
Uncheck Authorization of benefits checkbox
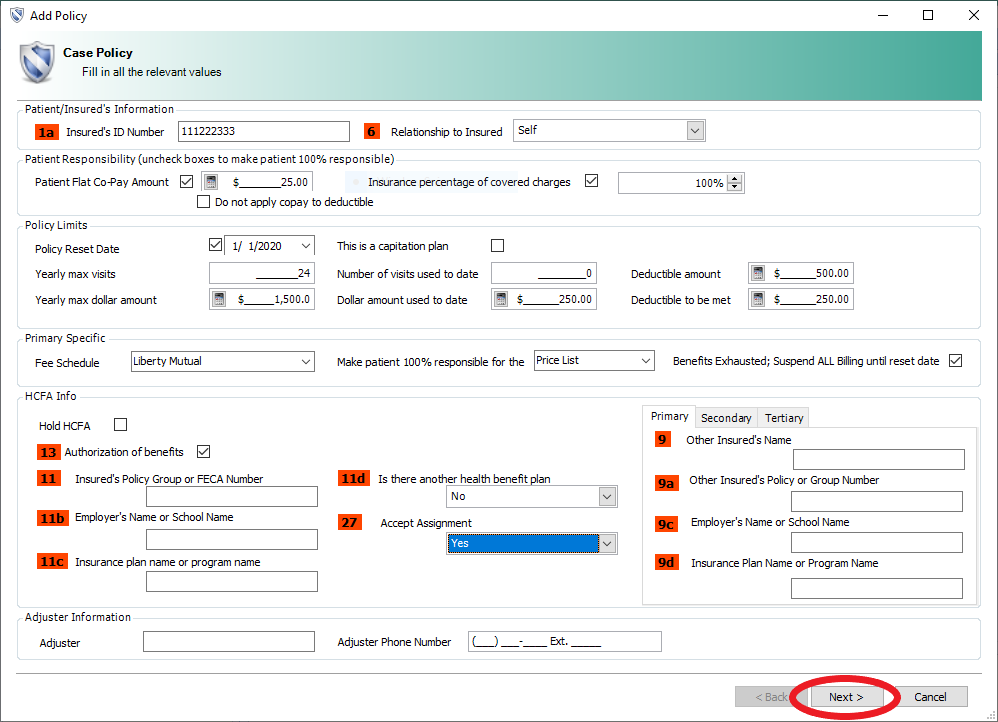[204, 452]
